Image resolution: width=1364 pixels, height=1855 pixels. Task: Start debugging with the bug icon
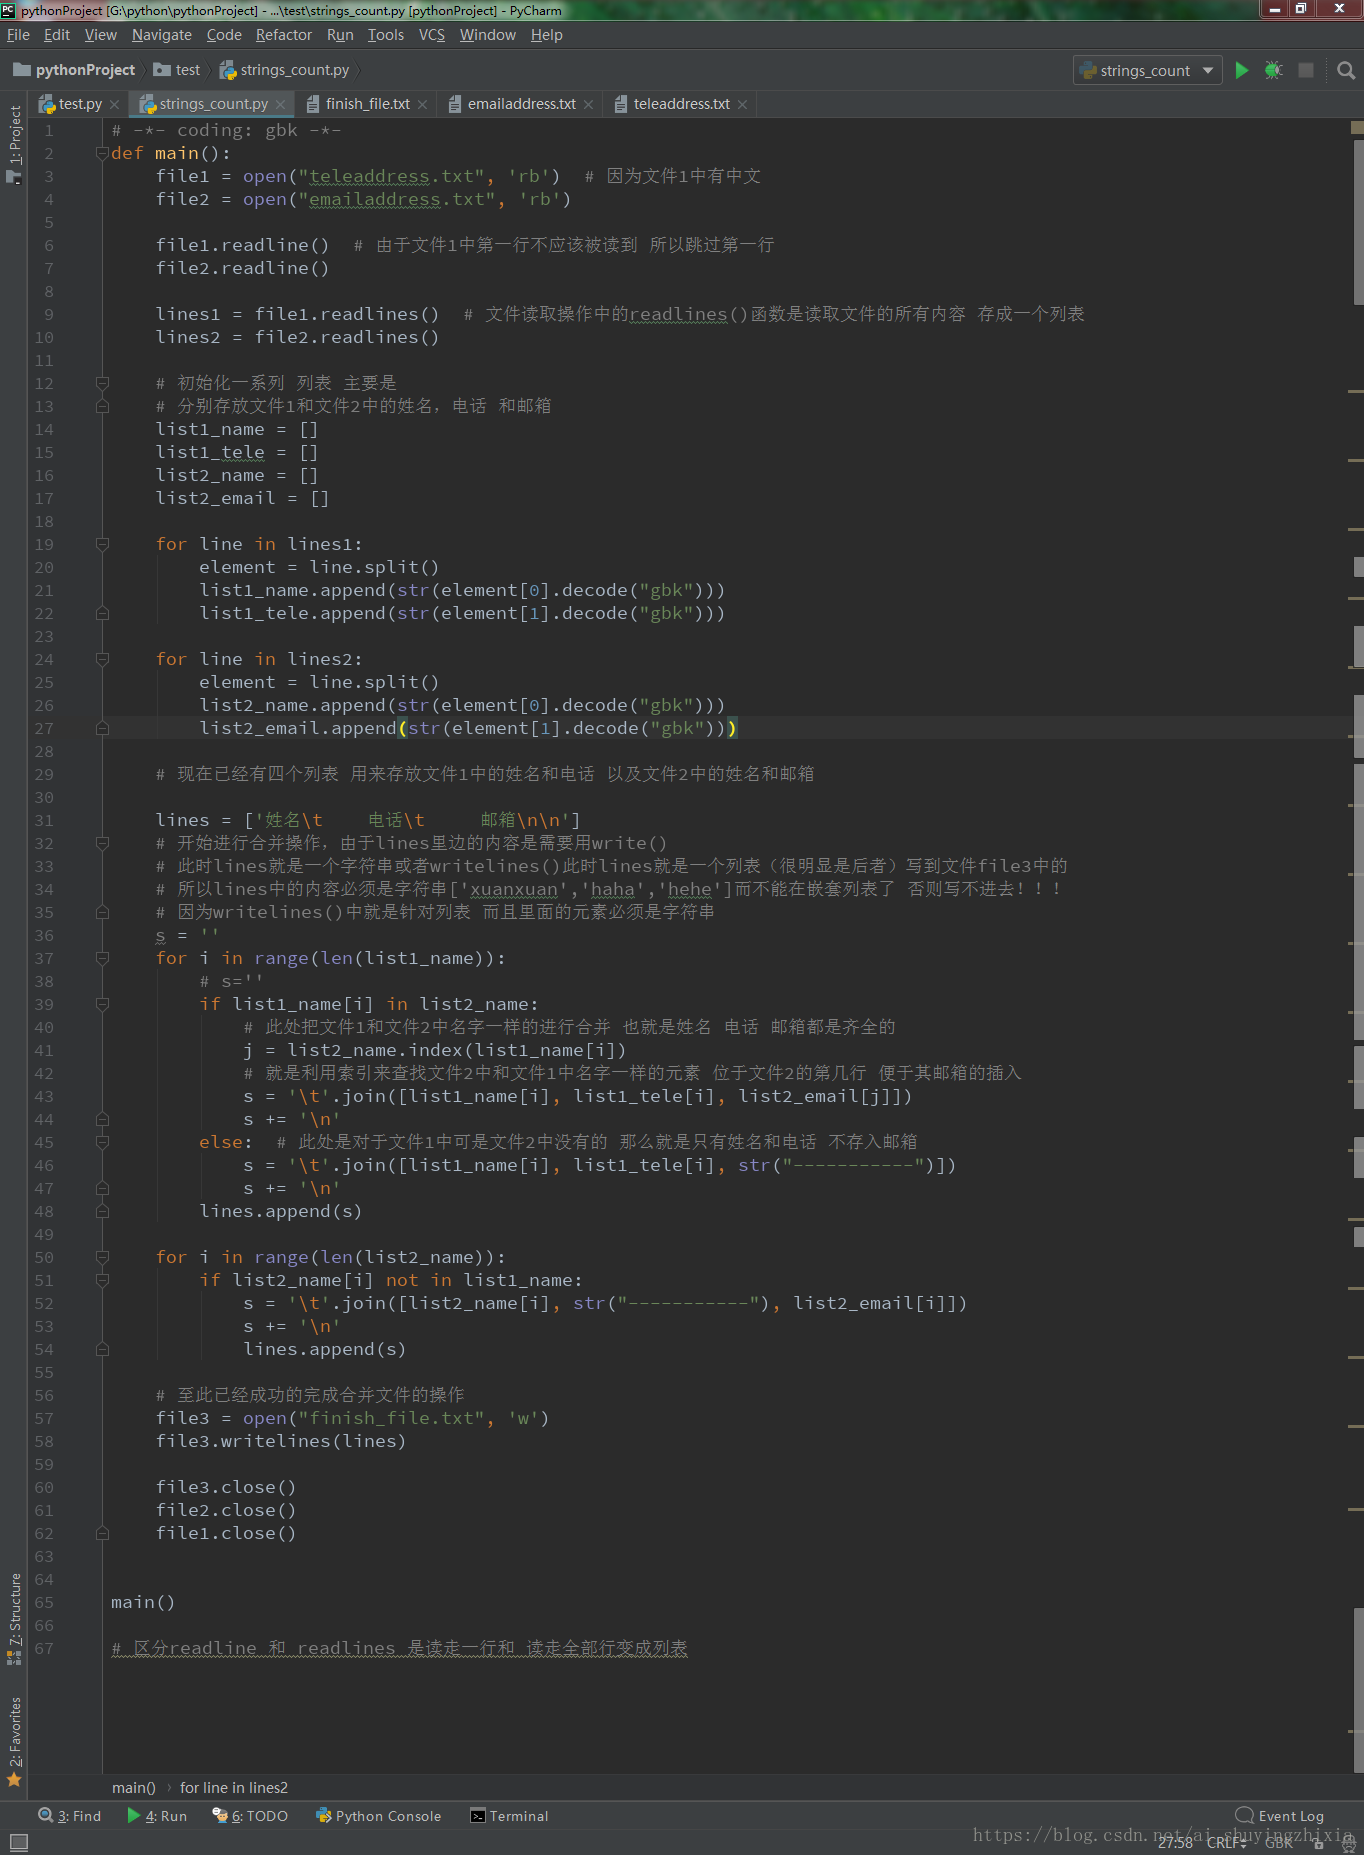[x=1273, y=70]
